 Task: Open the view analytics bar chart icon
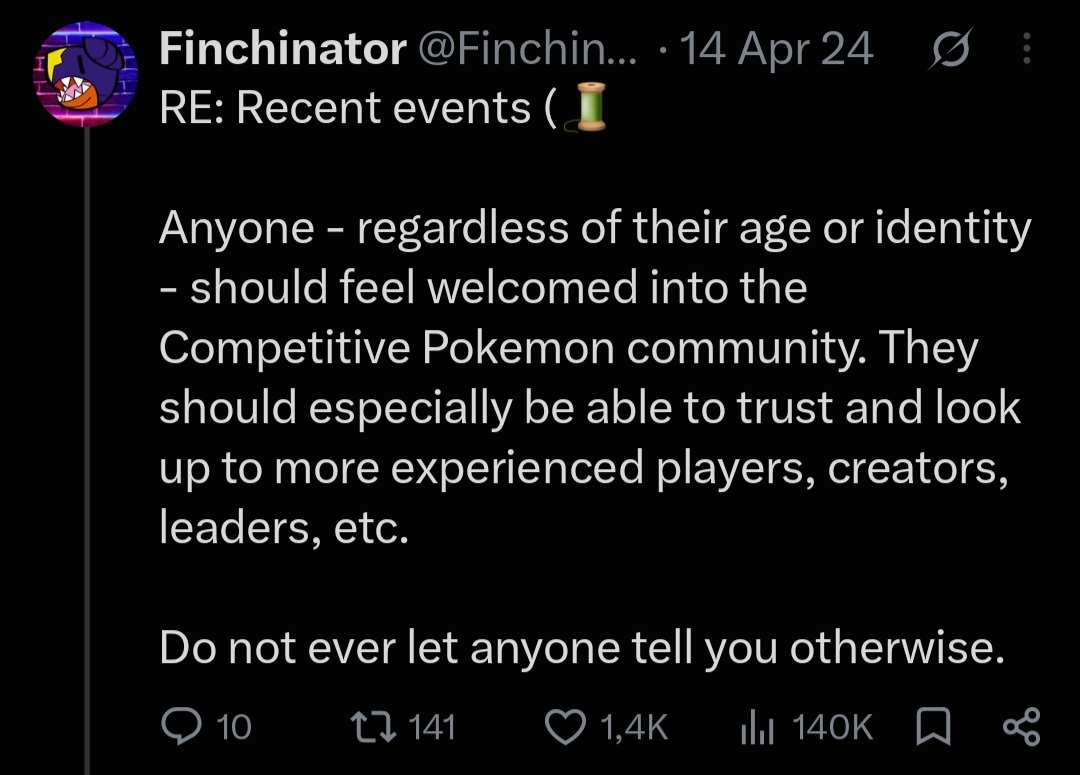pyautogui.click(x=758, y=727)
